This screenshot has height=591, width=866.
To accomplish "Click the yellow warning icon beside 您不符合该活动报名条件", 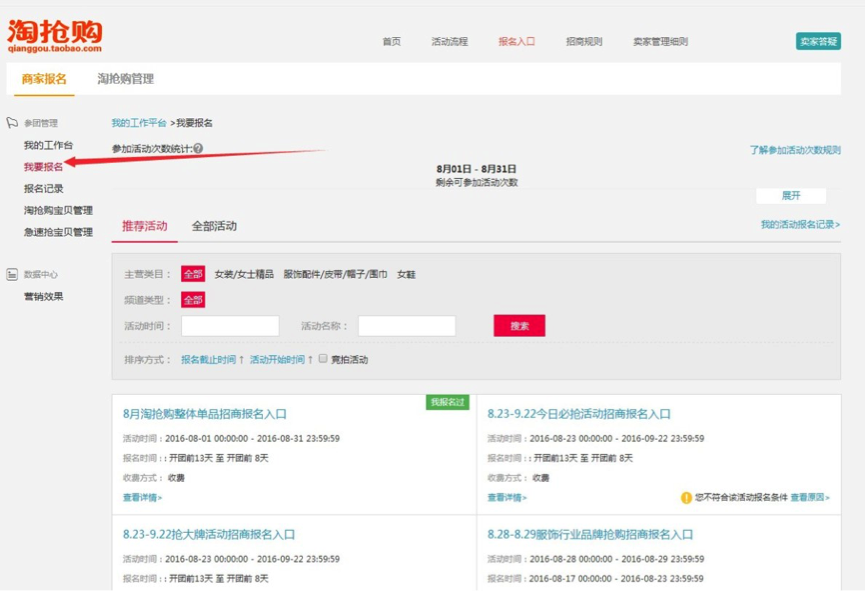I will [686, 498].
